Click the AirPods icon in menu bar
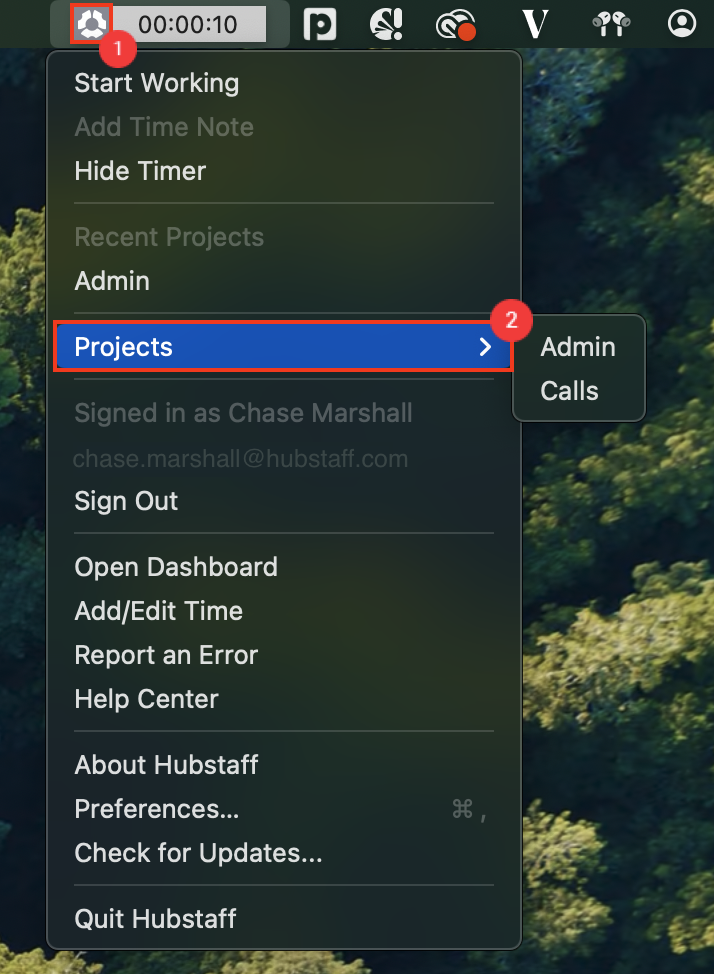The height and width of the screenshot is (974, 714). [x=611, y=24]
